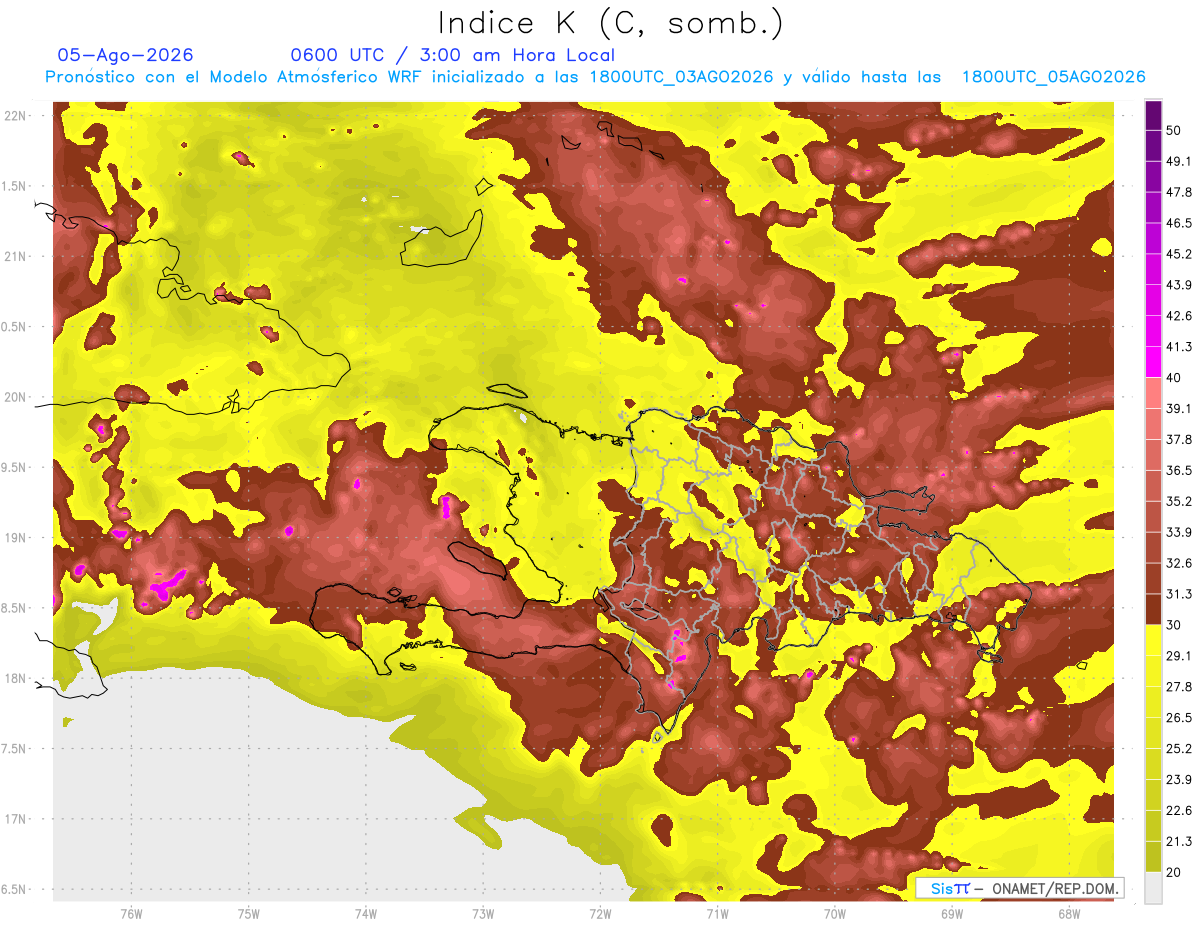
Task: Select the date label "05-Ago-2026"
Action: (x=126, y=55)
